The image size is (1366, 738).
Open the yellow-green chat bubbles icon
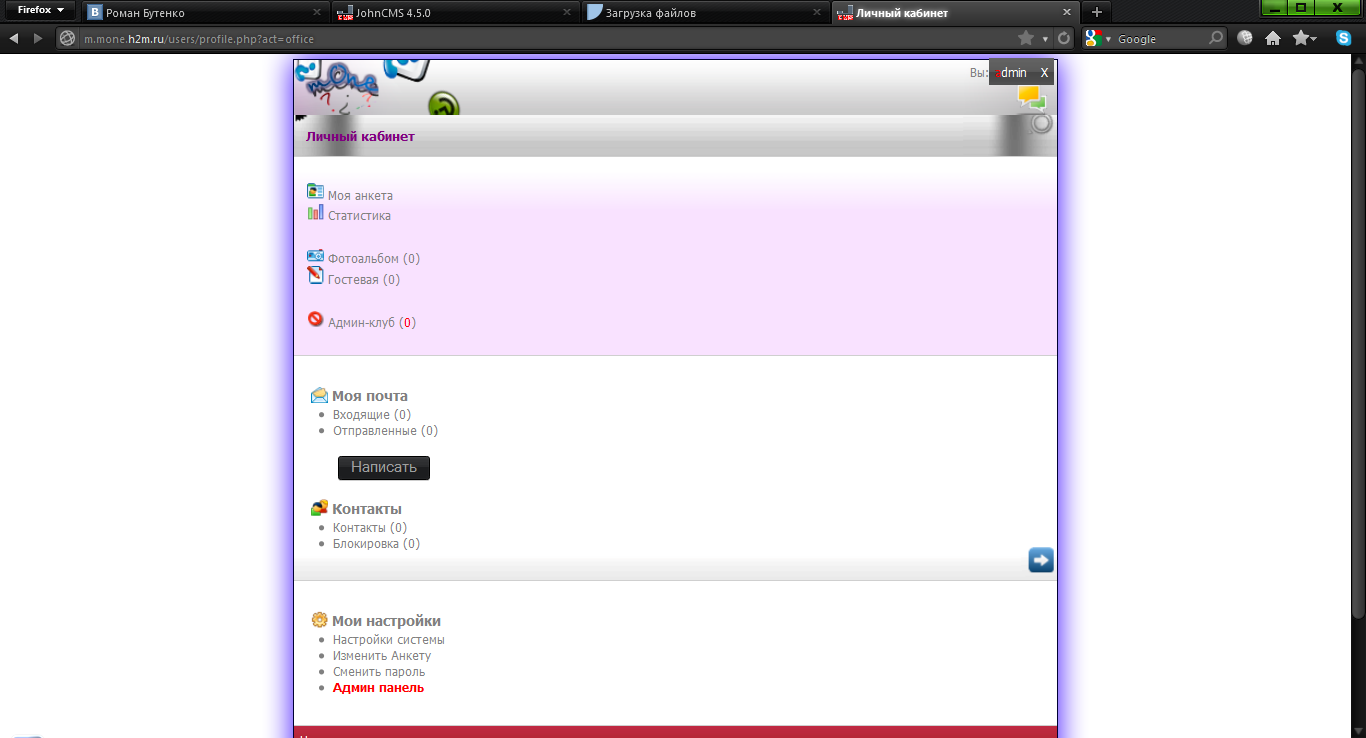tap(1032, 98)
